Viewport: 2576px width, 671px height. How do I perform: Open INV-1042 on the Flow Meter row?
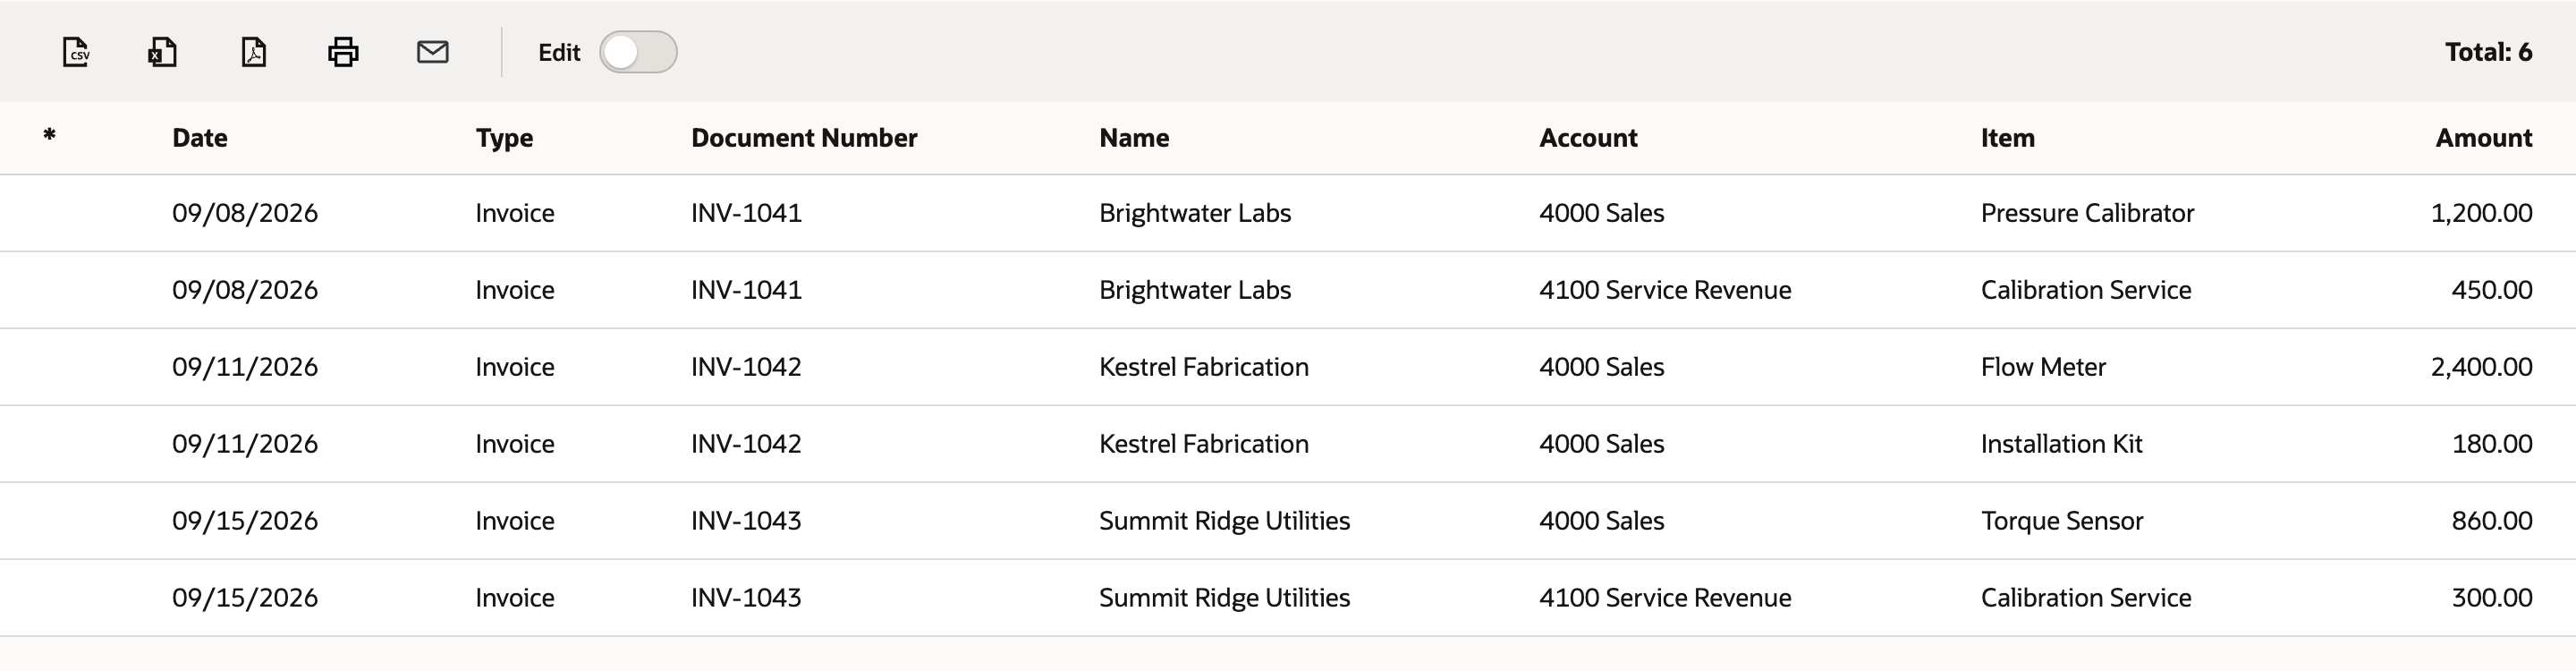pos(746,367)
